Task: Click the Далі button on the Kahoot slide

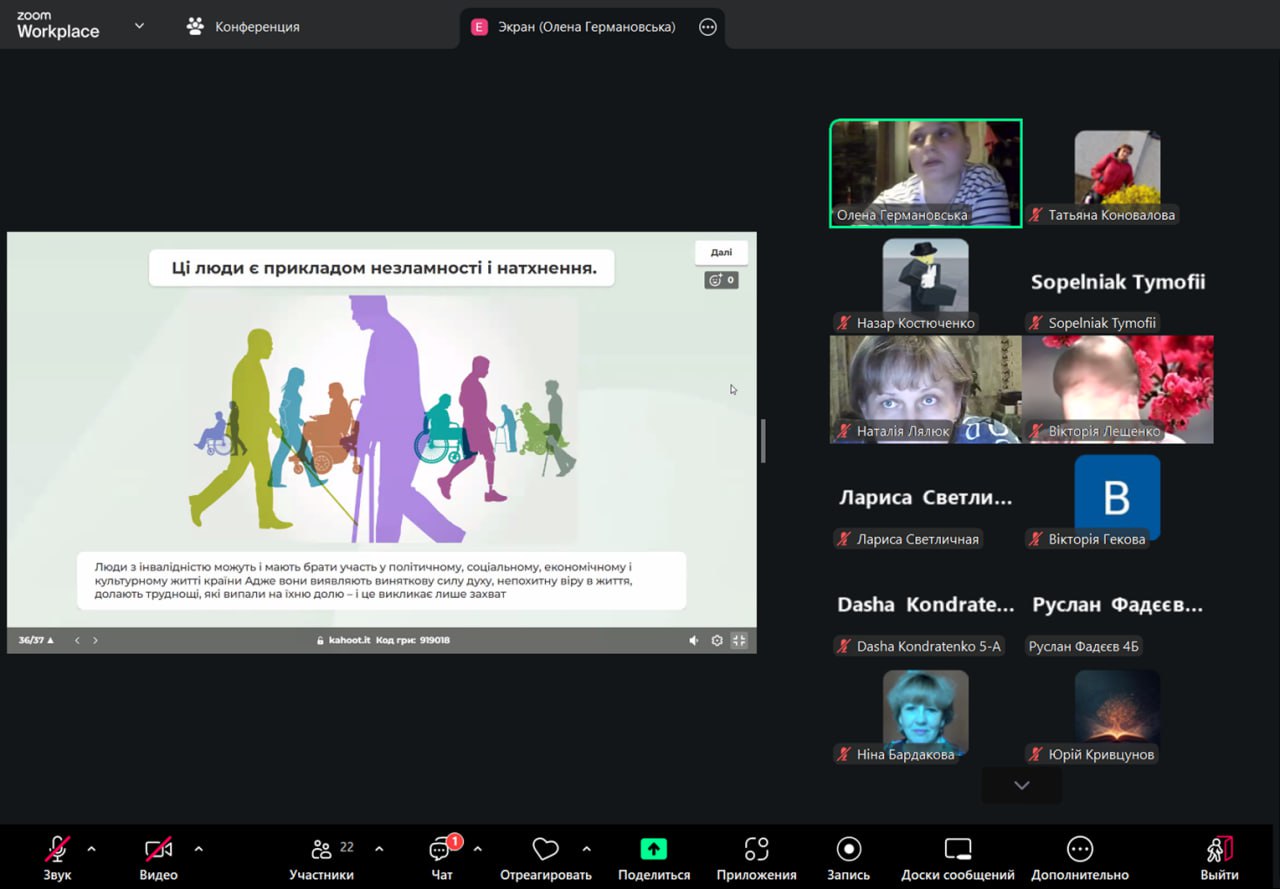Action: (721, 253)
